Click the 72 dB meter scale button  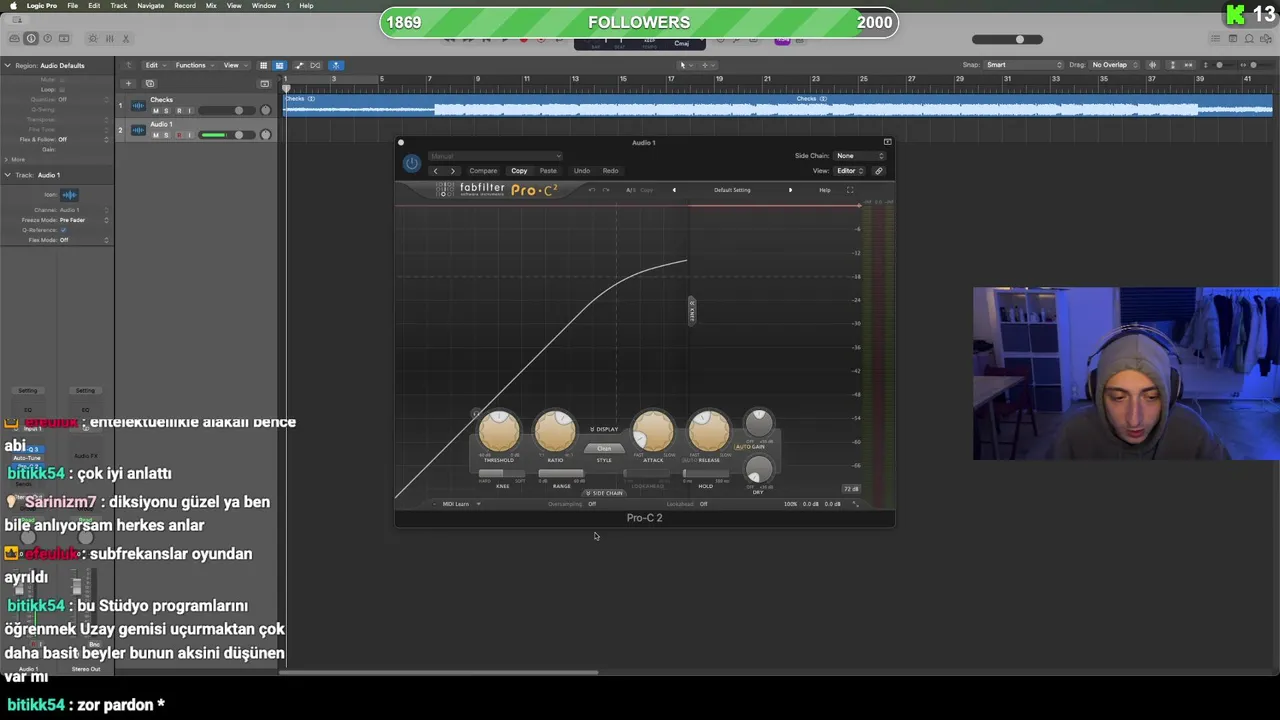(x=851, y=489)
